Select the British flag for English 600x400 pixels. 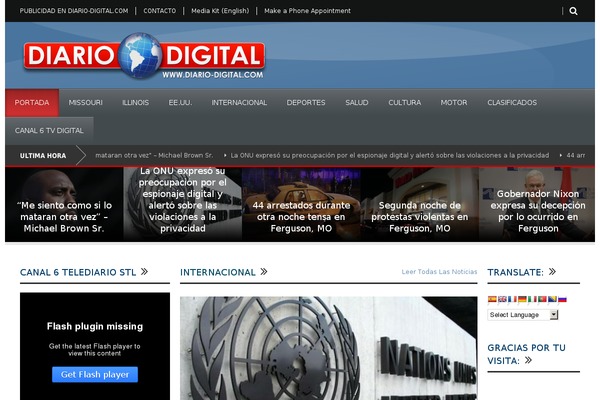502,299
